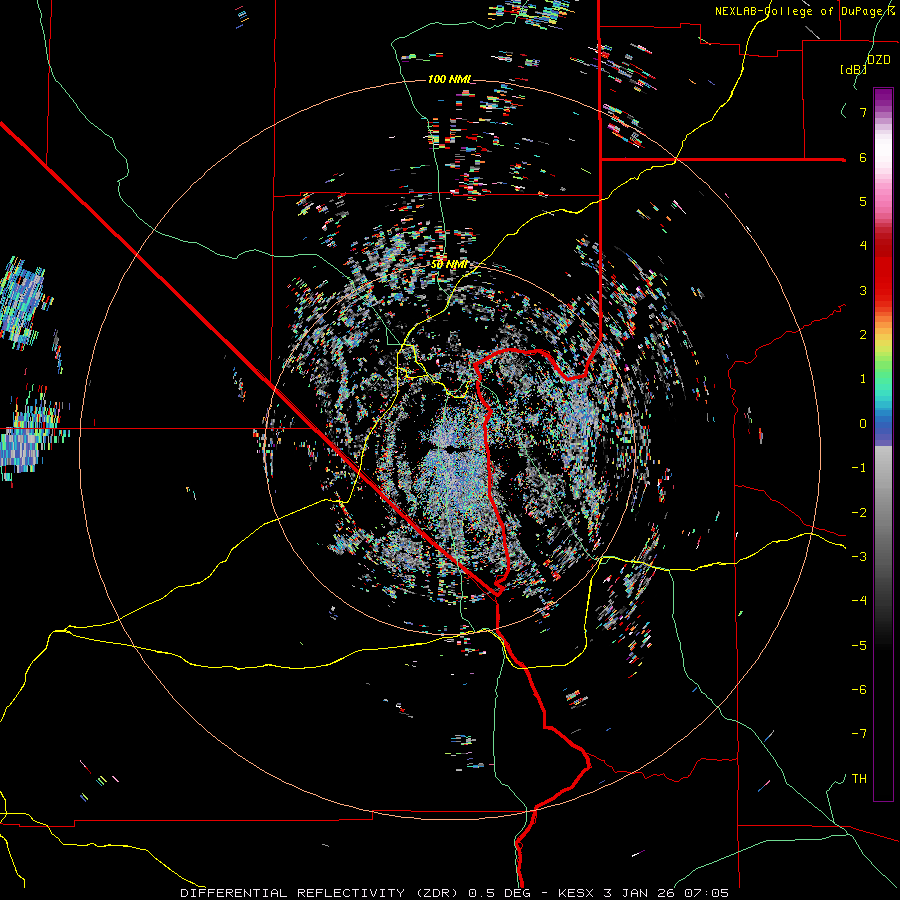Click the "5" value on the color scale
The image size is (900, 900).
pyautogui.click(x=863, y=201)
